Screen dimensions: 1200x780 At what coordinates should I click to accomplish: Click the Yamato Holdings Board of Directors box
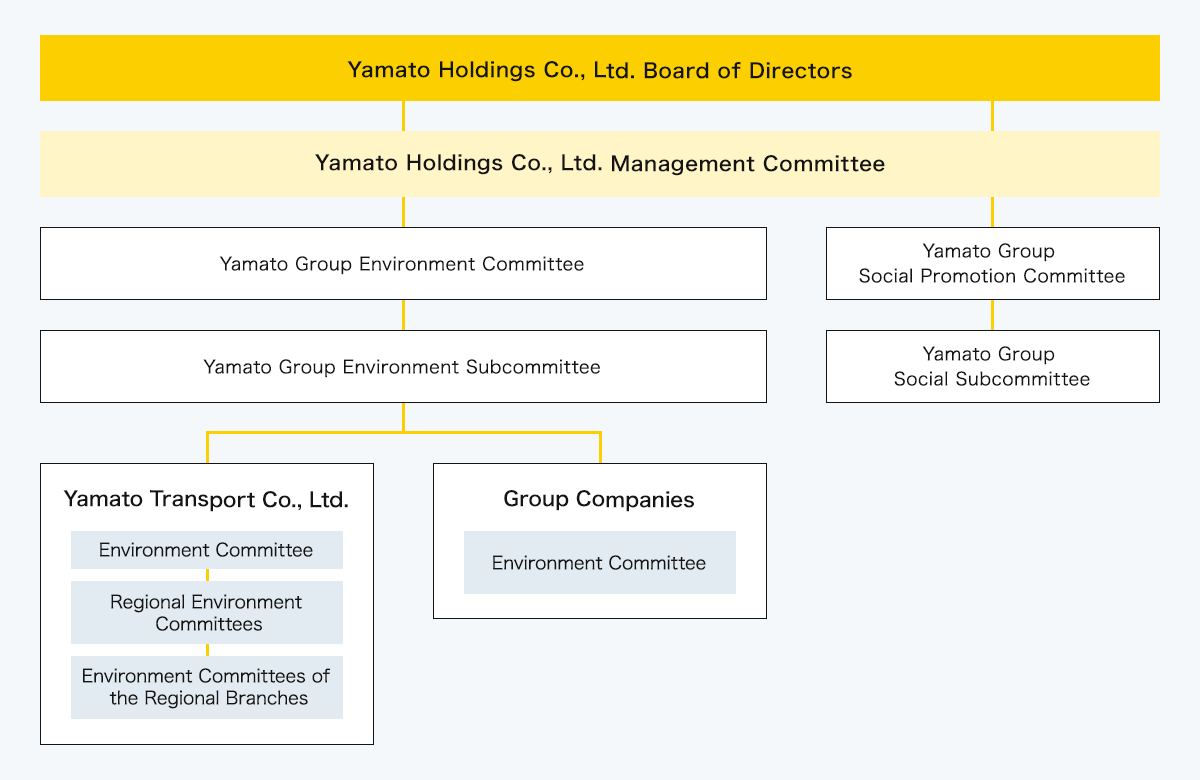point(600,68)
